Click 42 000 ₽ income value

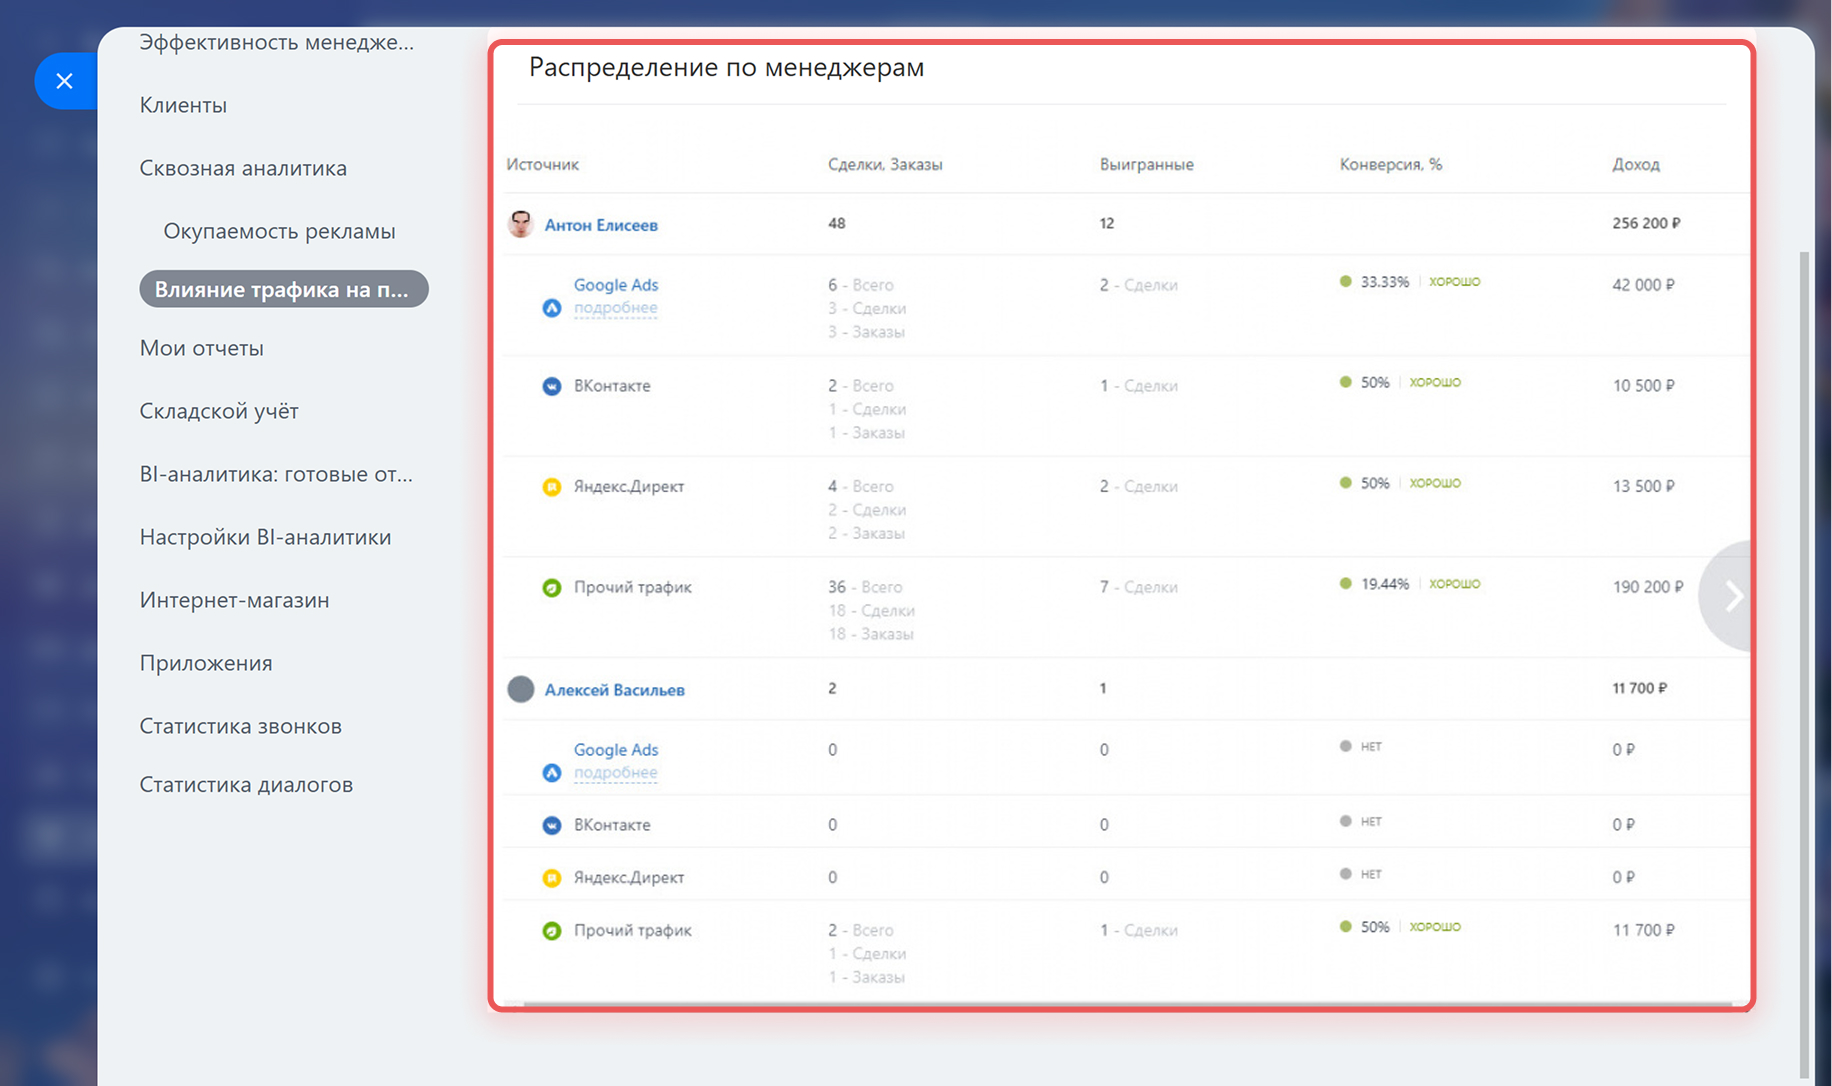(x=1643, y=285)
